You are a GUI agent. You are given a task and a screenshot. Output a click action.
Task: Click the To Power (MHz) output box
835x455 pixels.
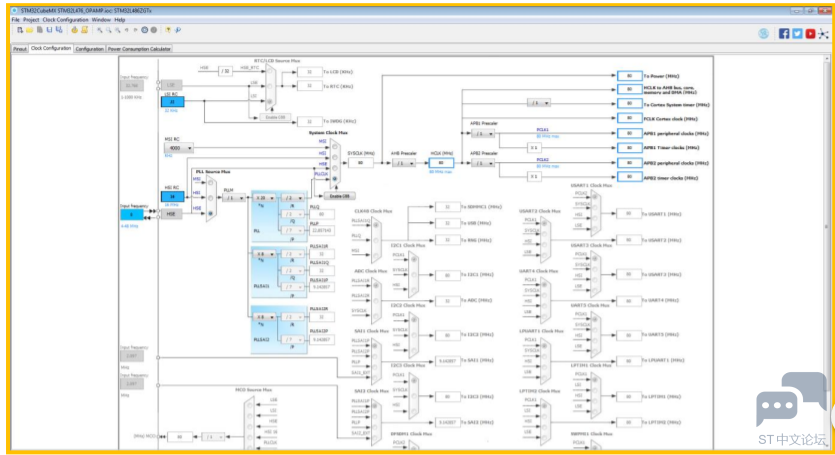[x=629, y=76]
